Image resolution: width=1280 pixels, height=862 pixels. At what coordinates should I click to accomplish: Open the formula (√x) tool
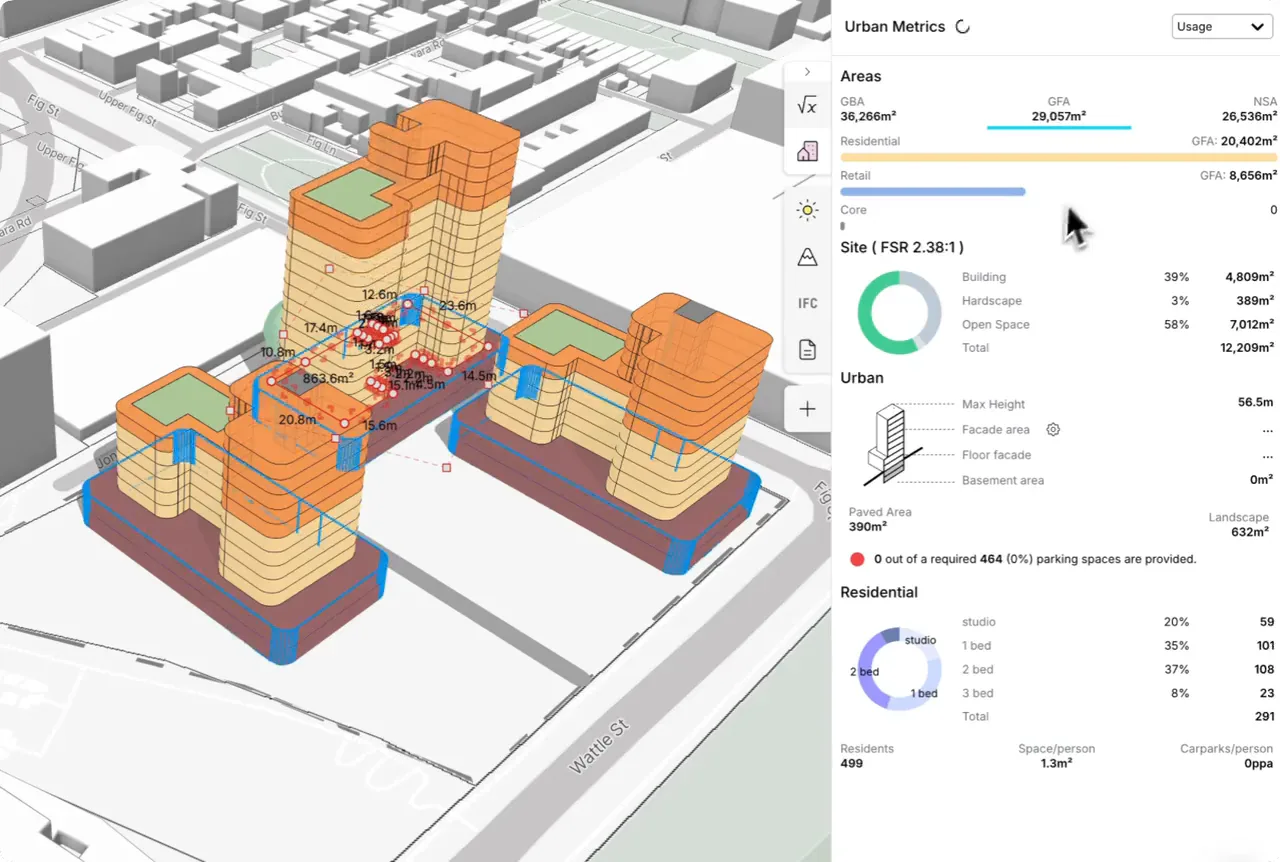pyautogui.click(x=807, y=105)
